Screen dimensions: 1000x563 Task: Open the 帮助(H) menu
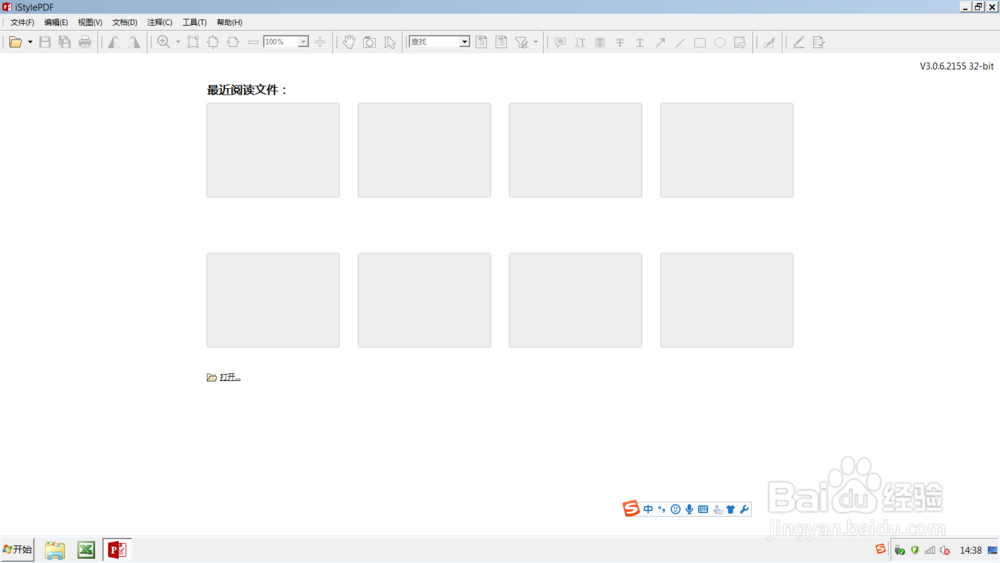[230, 22]
